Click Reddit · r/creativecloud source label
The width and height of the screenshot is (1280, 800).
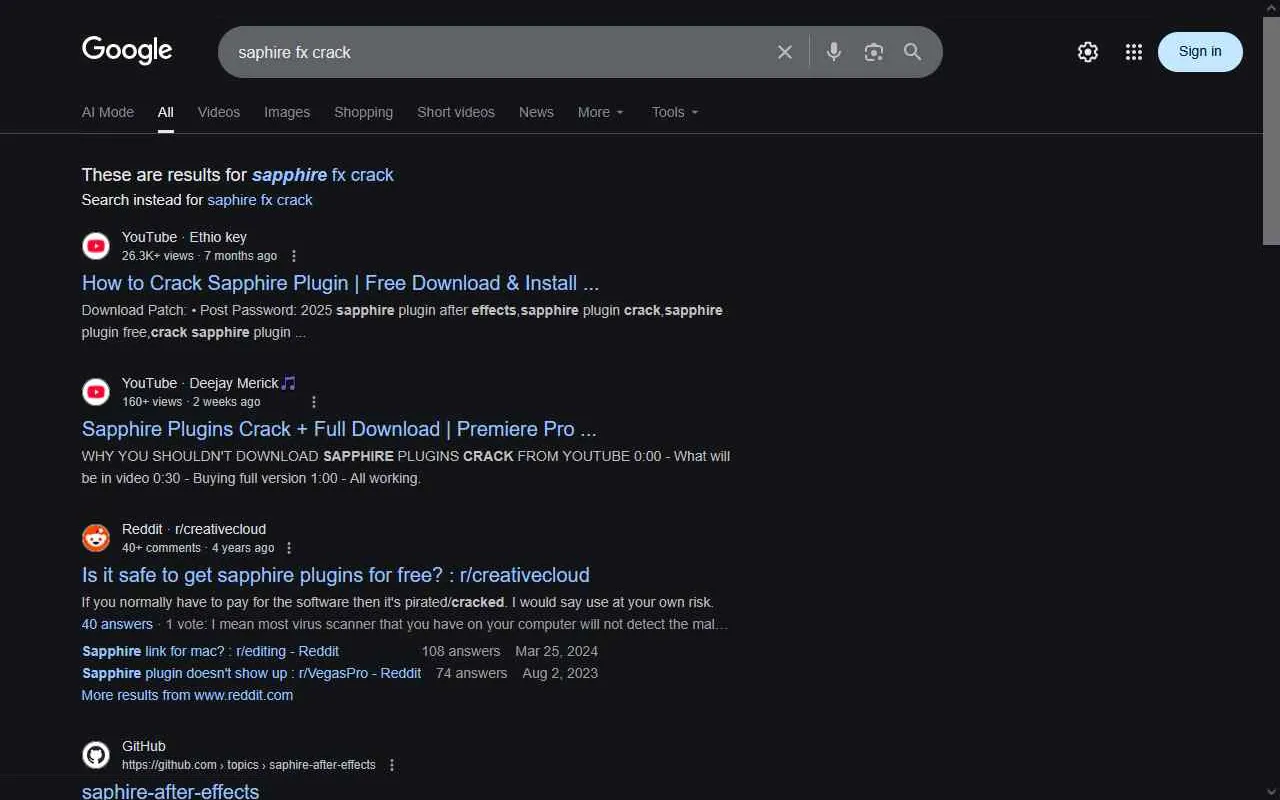pos(194,529)
